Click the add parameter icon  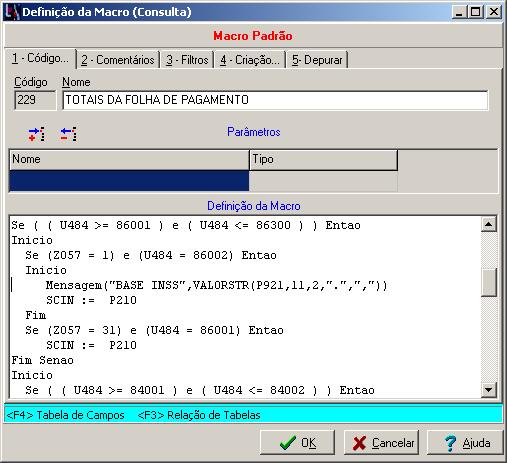[37, 134]
